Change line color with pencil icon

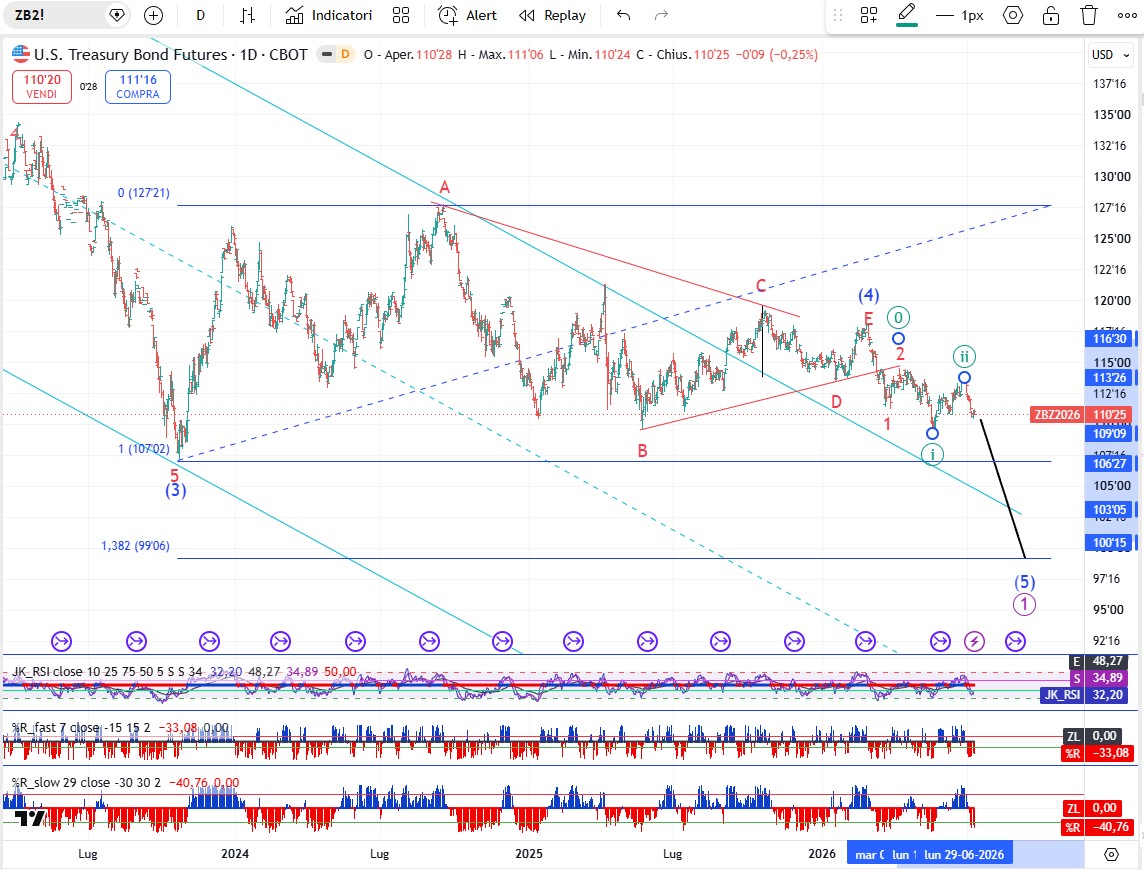(907, 15)
